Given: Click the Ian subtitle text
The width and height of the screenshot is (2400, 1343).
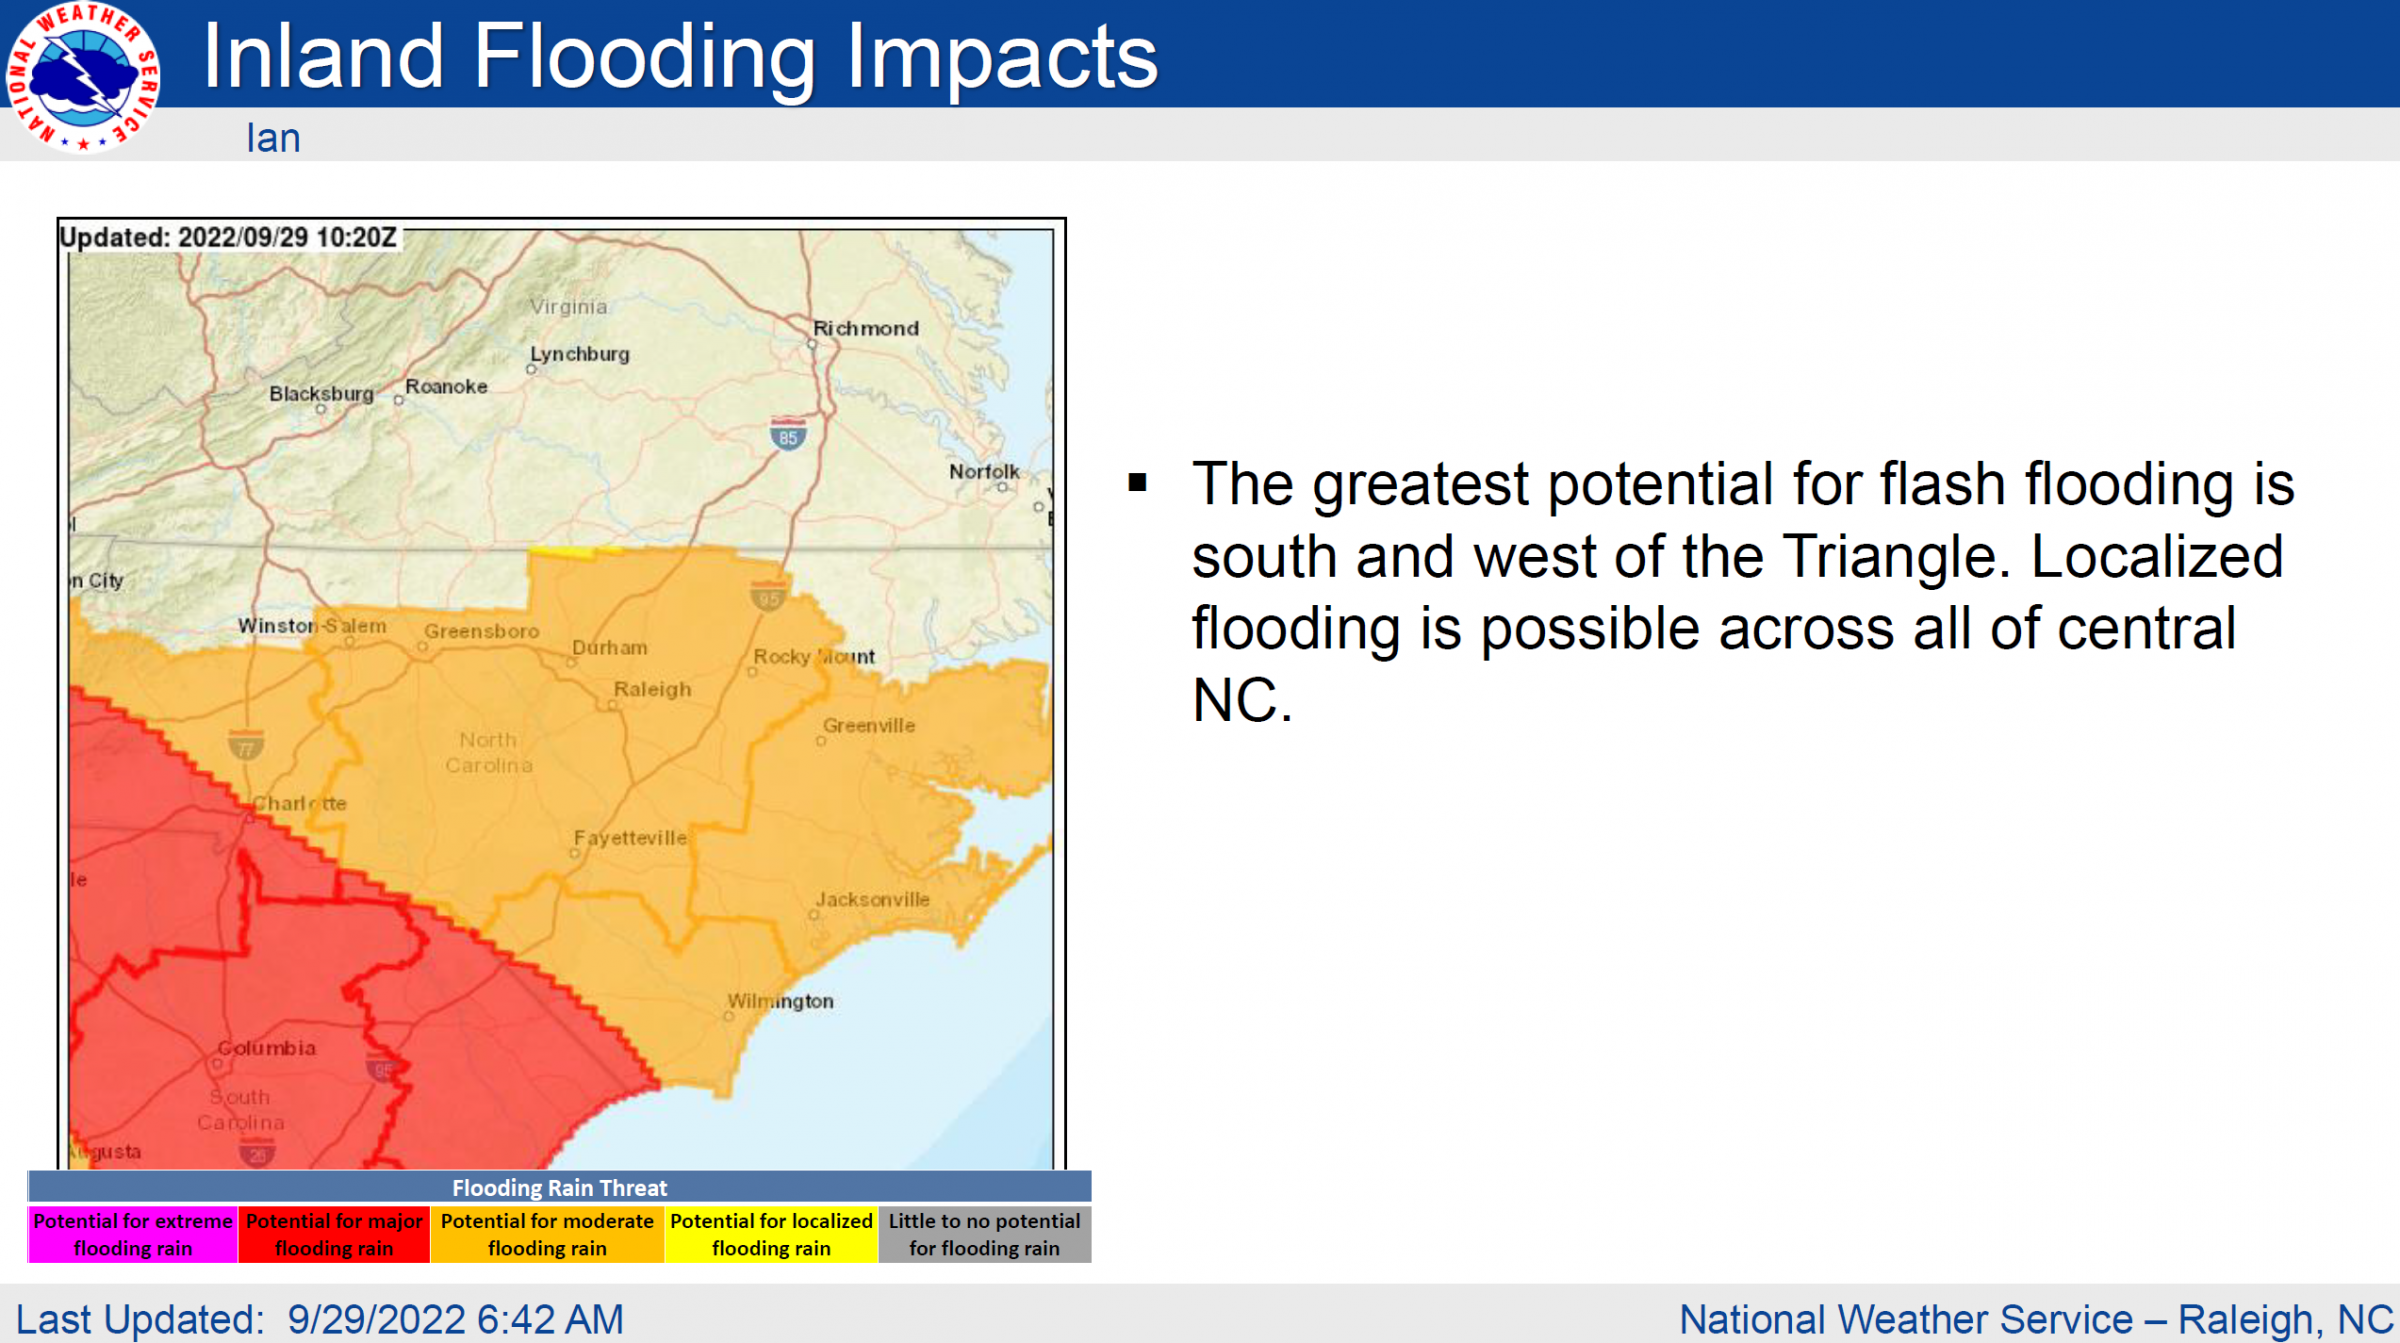Looking at the screenshot, I should tap(273, 138).
